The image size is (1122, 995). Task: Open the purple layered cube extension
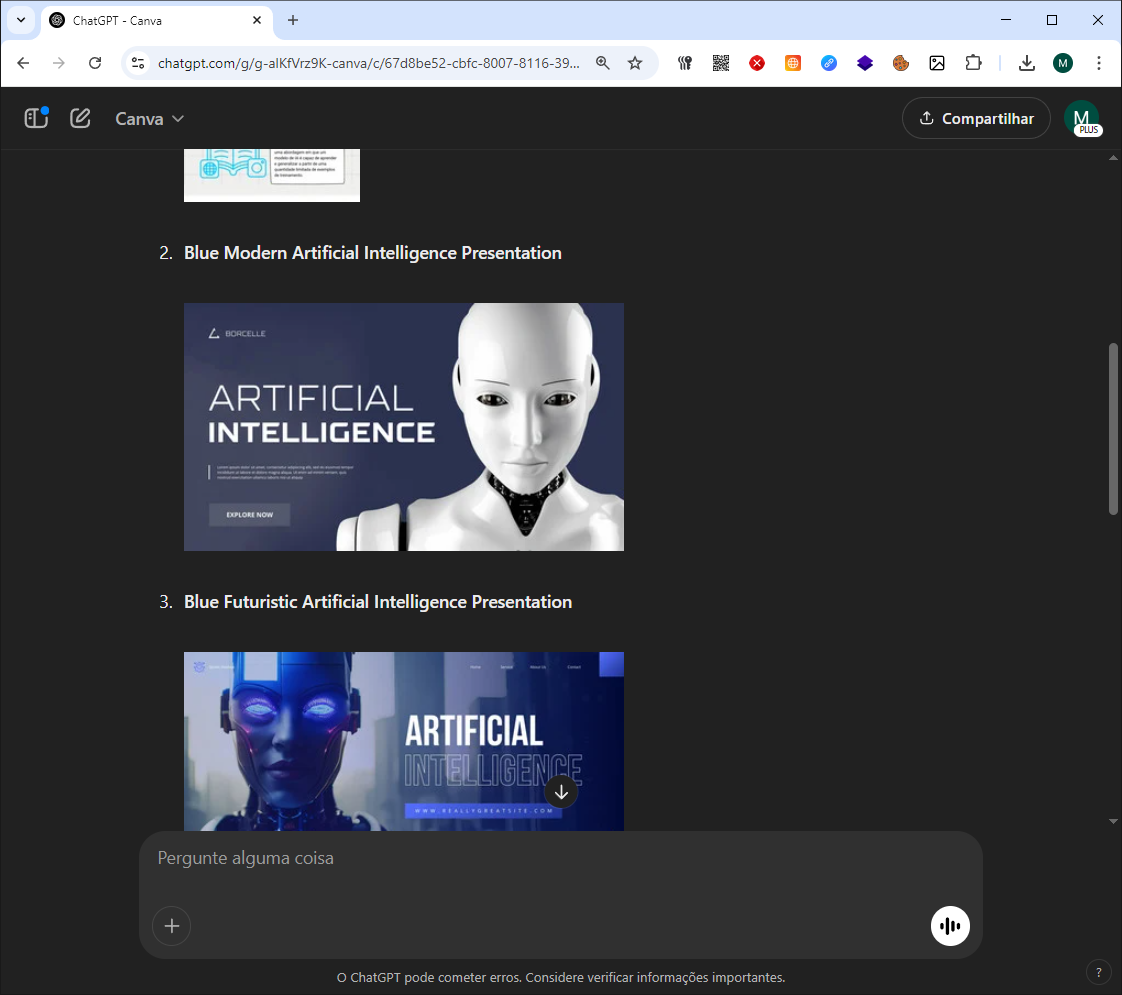tap(865, 63)
